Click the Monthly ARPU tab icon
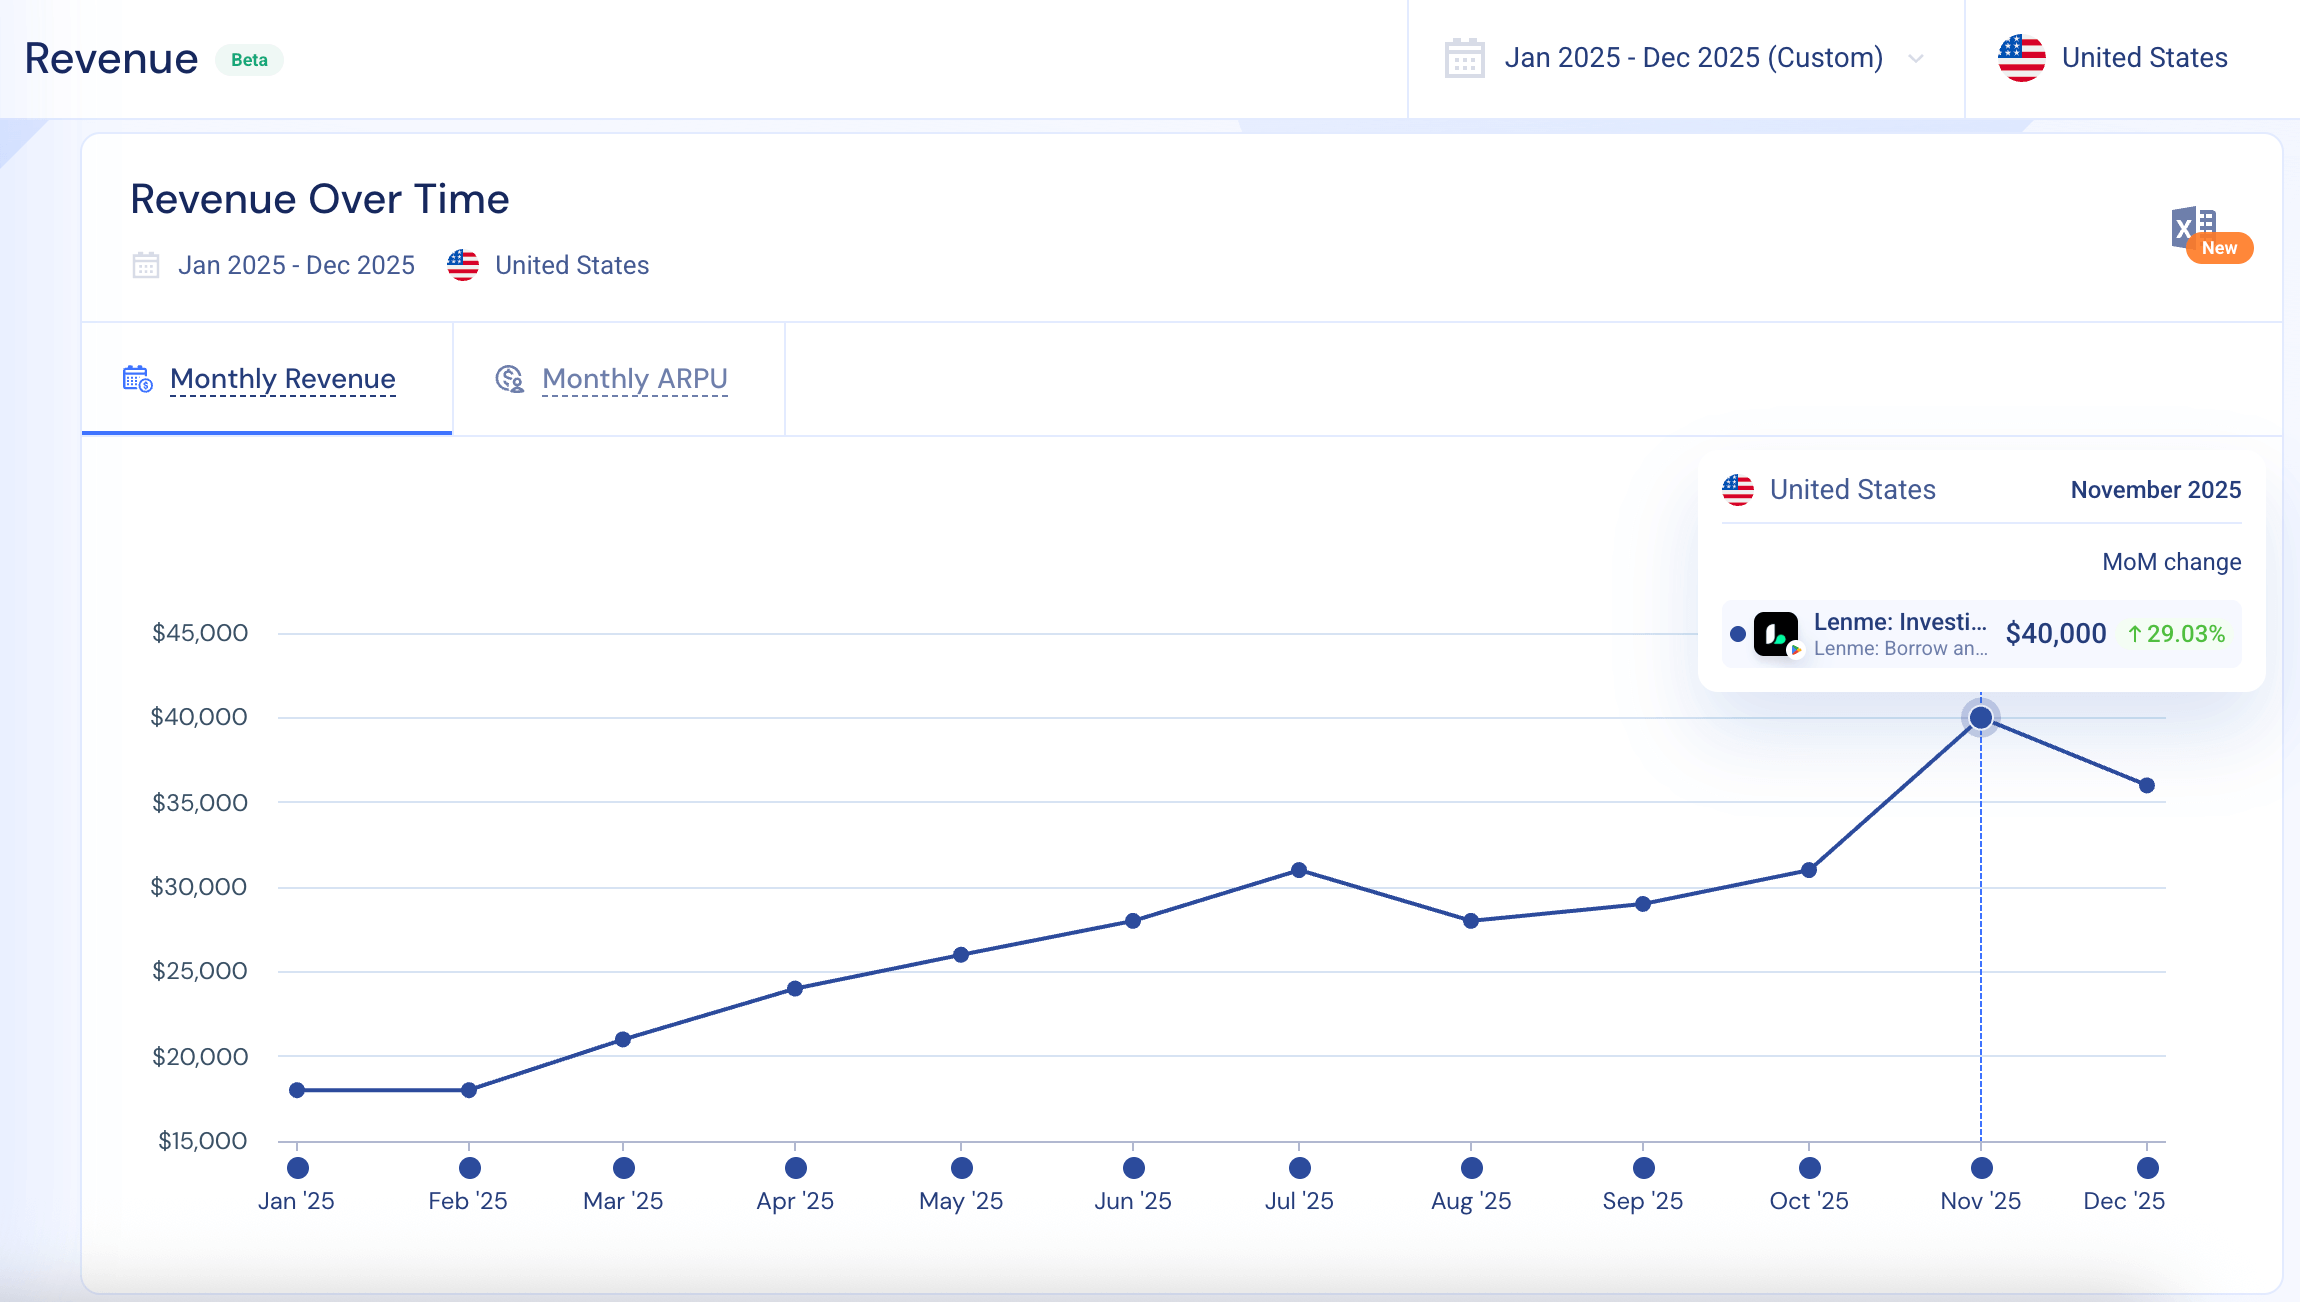This screenshot has height=1302, width=2300. pyautogui.click(x=509, y=379)
